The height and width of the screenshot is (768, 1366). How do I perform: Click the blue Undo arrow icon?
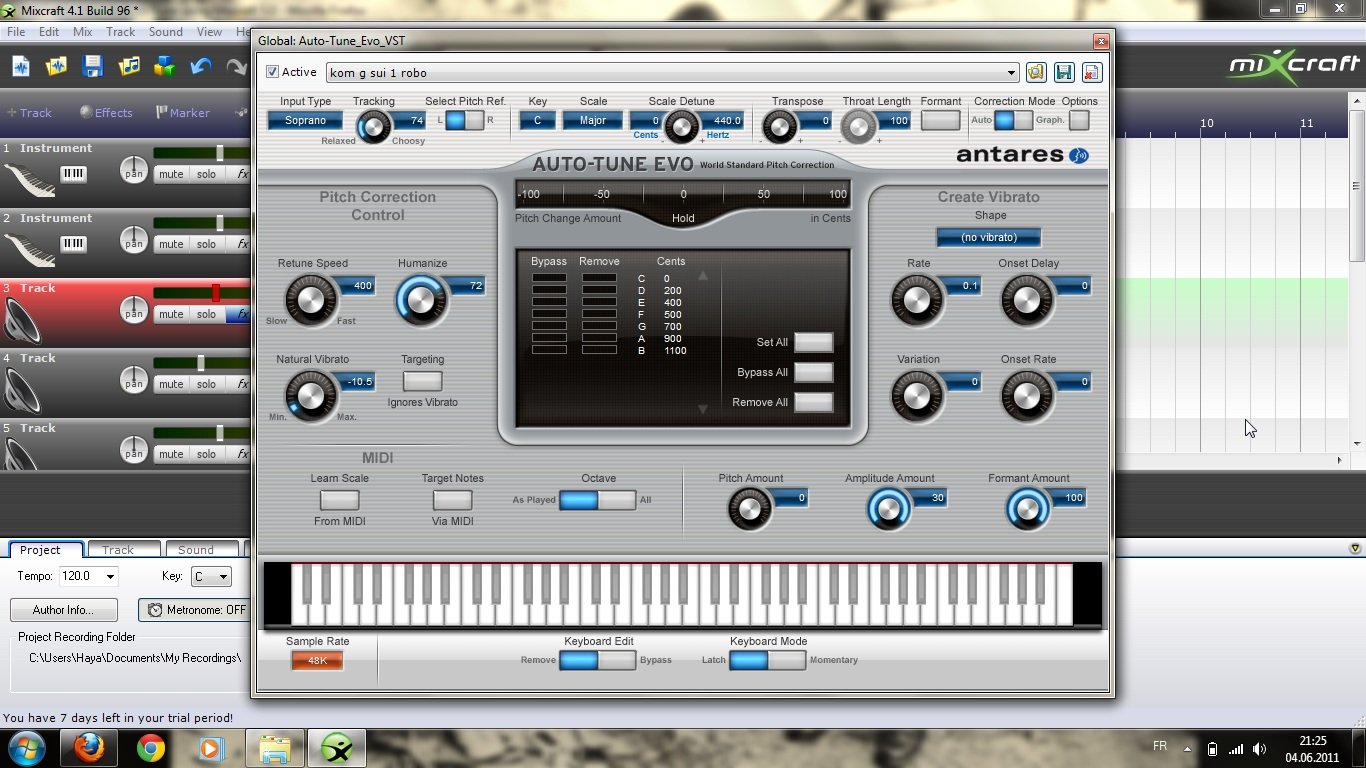pos(201,67)
